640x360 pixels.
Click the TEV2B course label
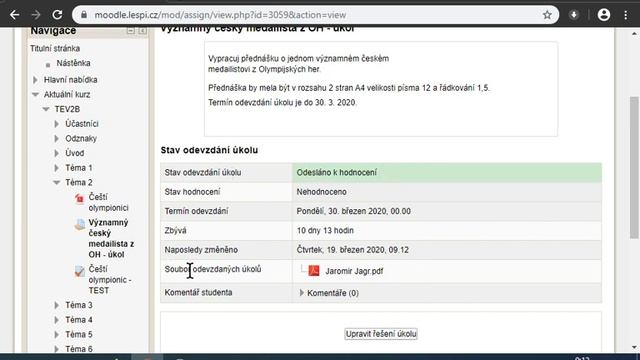pyautogui.click(x=67, y=109)
